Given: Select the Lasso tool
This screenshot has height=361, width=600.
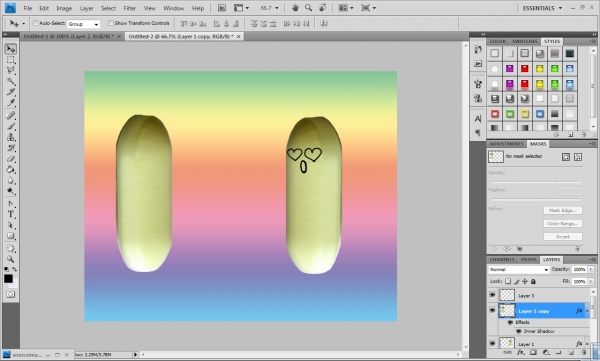Looking at the screenshot, I should (11, 70).
